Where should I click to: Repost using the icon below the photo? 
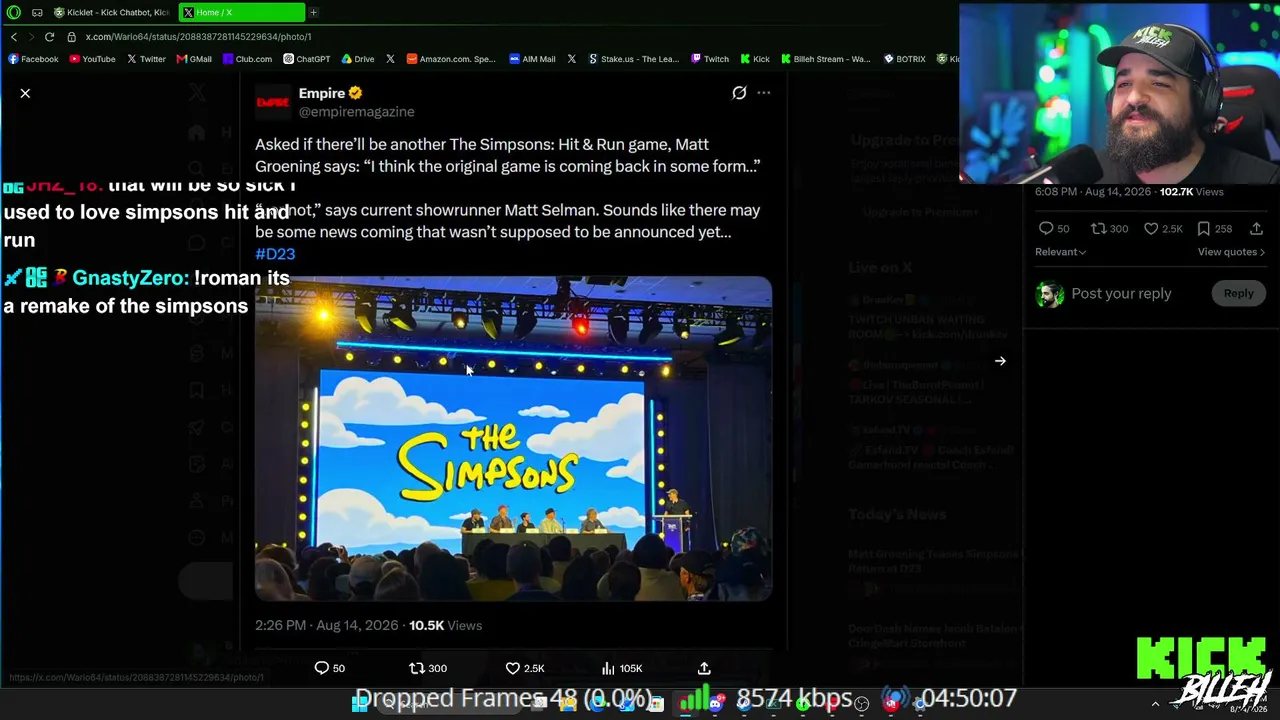point(417,668)
